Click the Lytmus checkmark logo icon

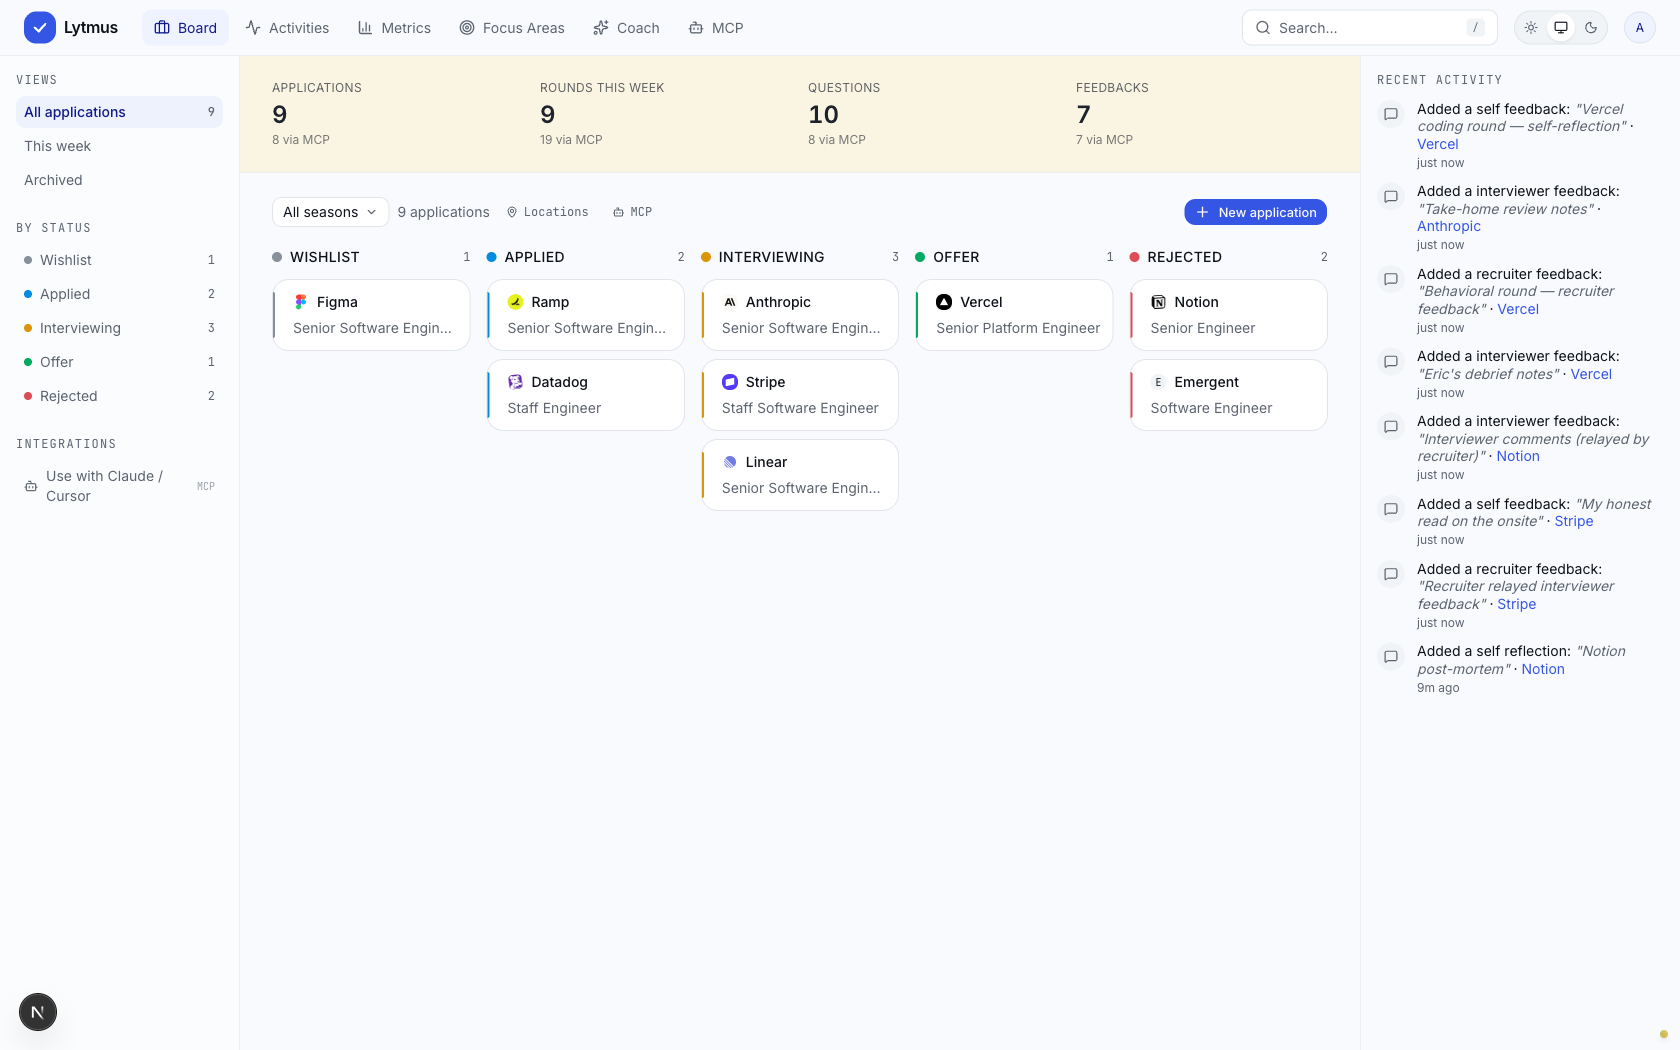coord(40,28)
